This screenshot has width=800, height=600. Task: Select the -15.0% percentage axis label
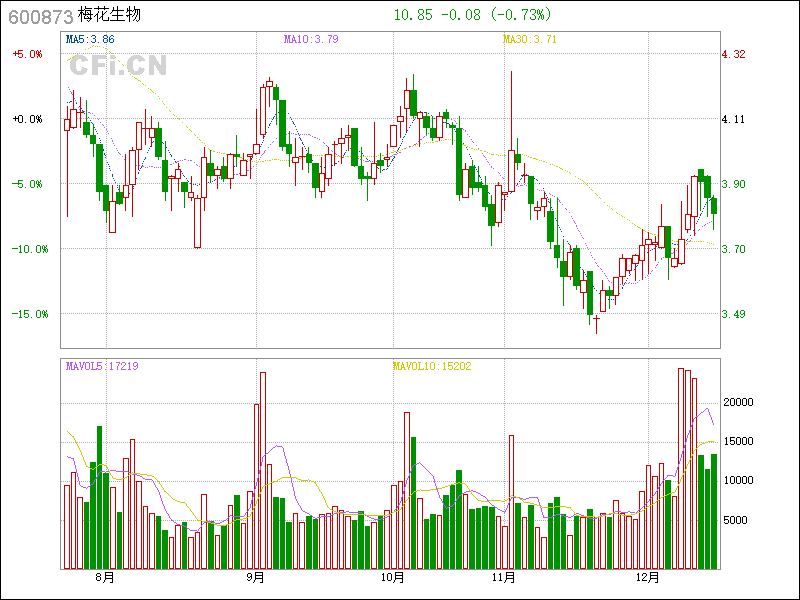28,314
